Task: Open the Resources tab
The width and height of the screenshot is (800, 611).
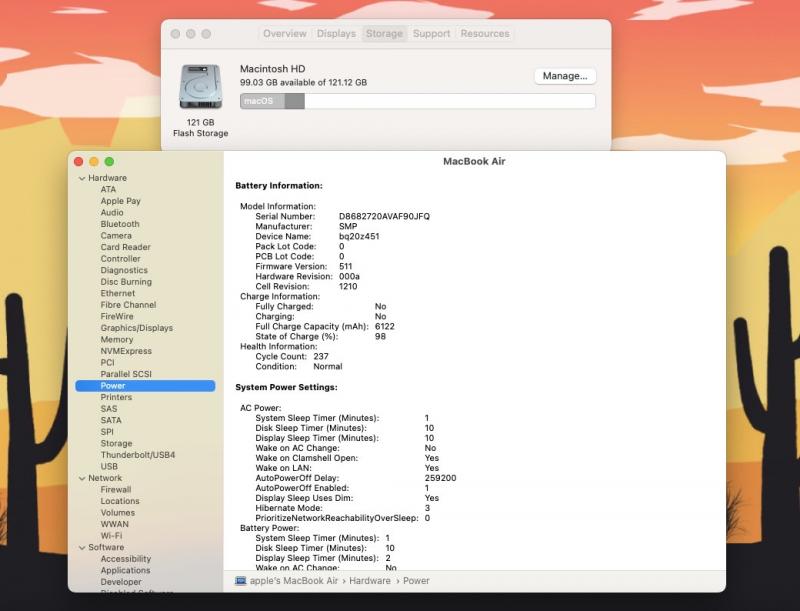Action: 485,34
